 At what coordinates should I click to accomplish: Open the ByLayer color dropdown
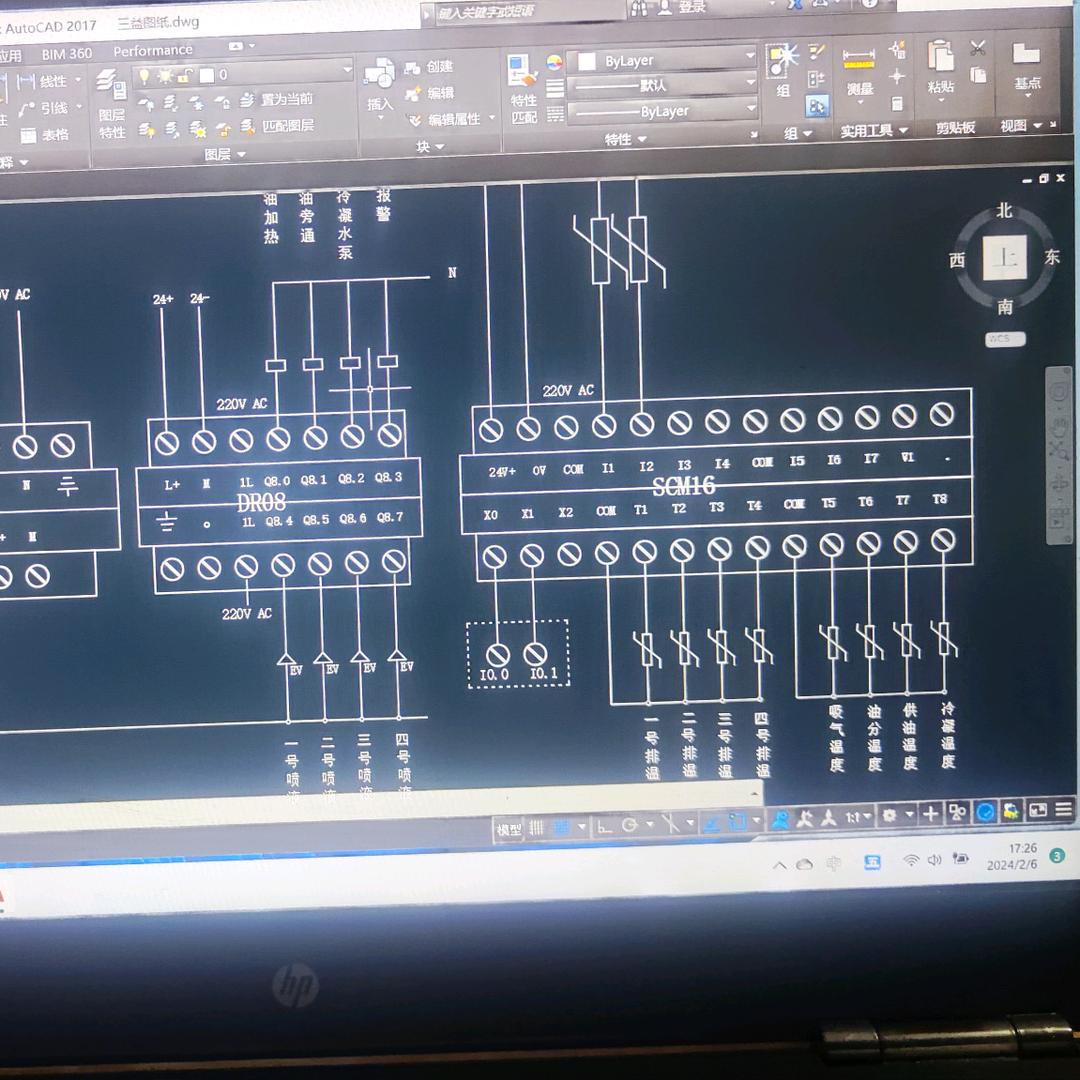click(x=662, y=60)
